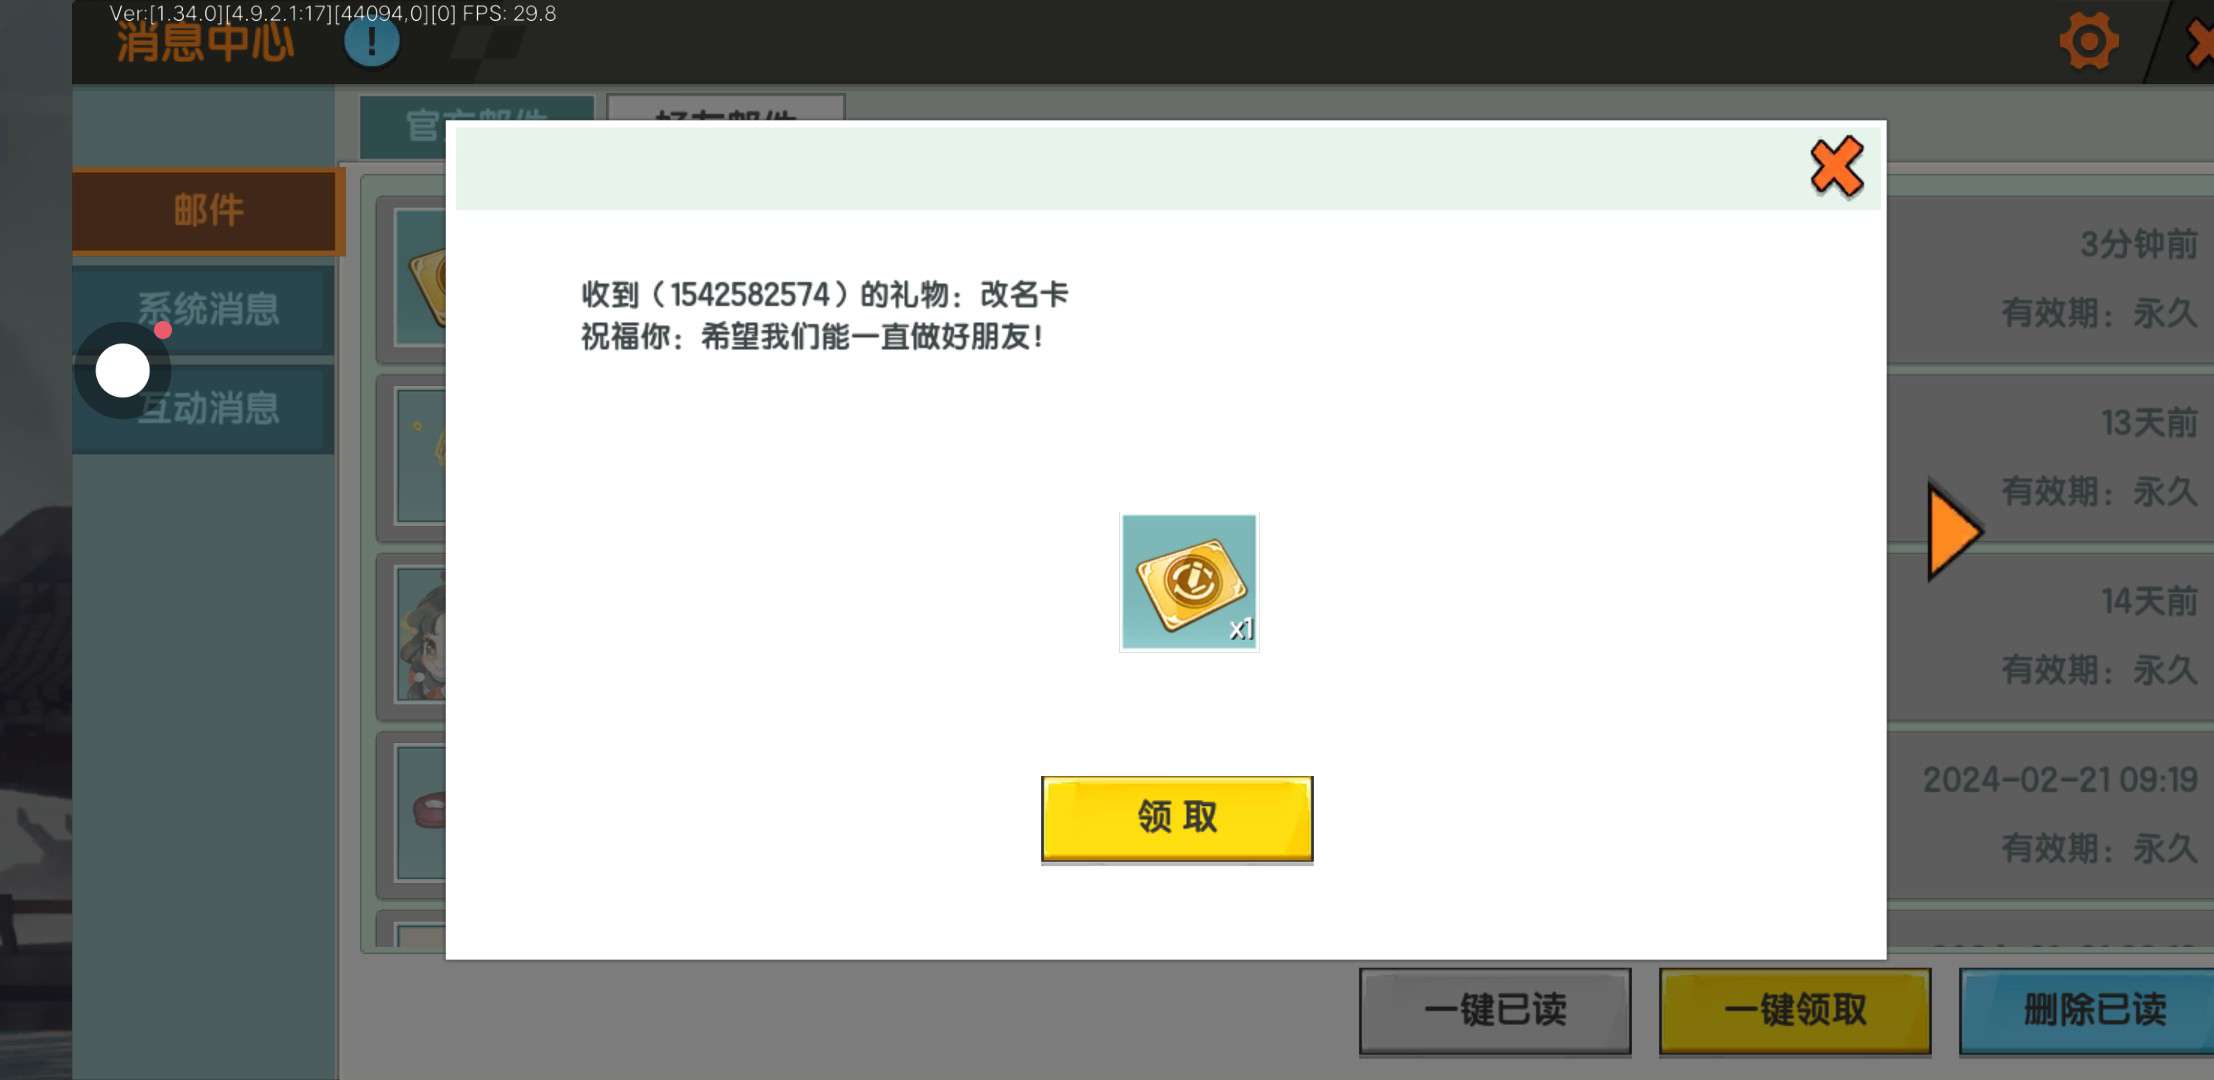The width and height of the screenshot is (2214, 1080).
Task: Close the gift dialog with orange X
Action: pyautogui.click(x=1836, y=167)
